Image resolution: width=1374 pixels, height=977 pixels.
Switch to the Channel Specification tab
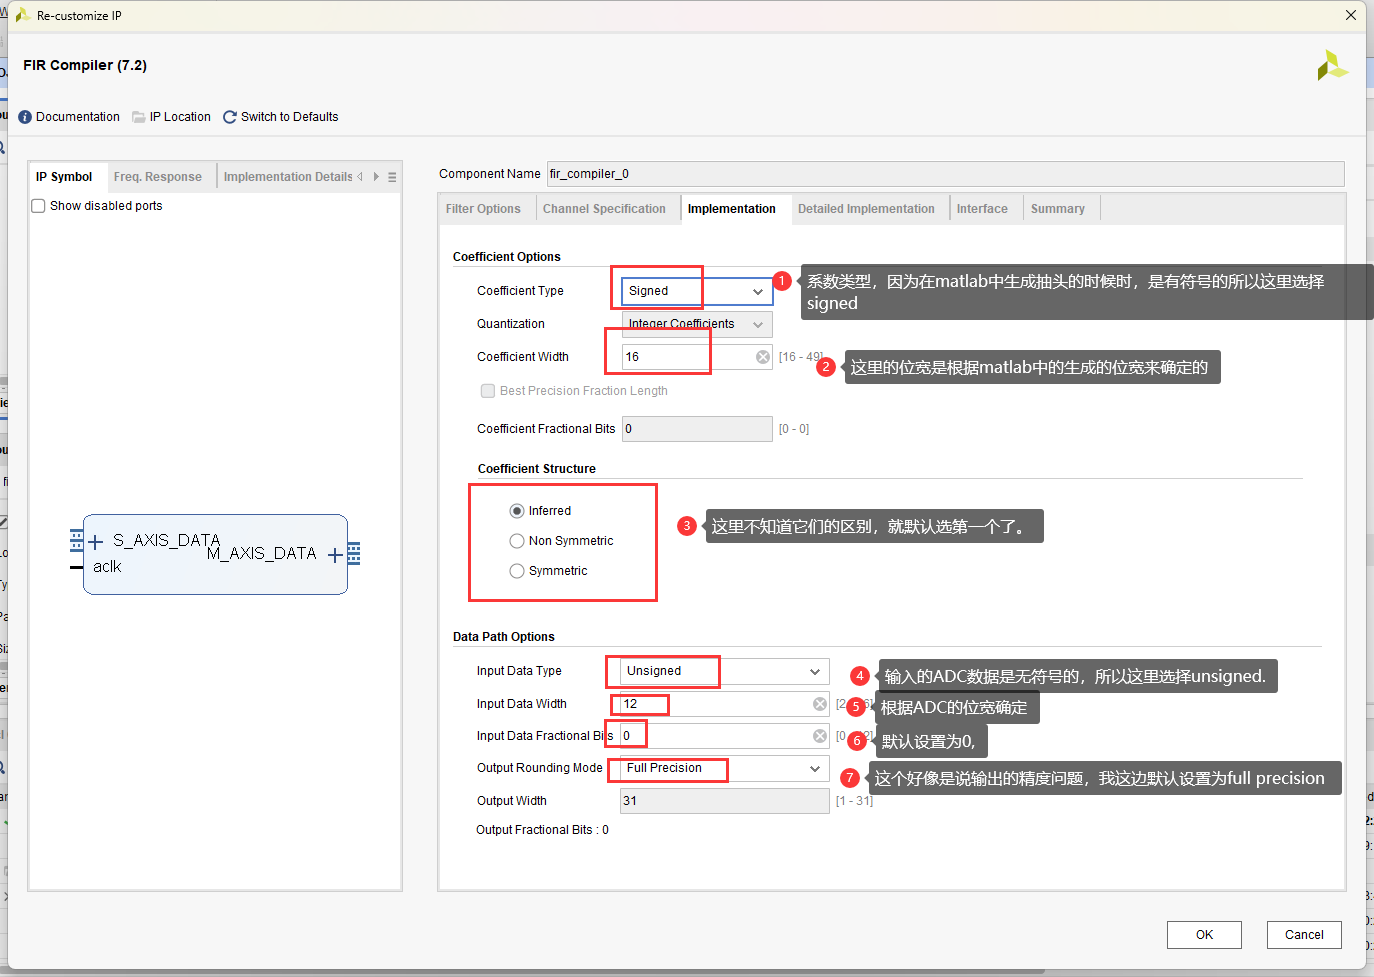click(x=604, y=209)
